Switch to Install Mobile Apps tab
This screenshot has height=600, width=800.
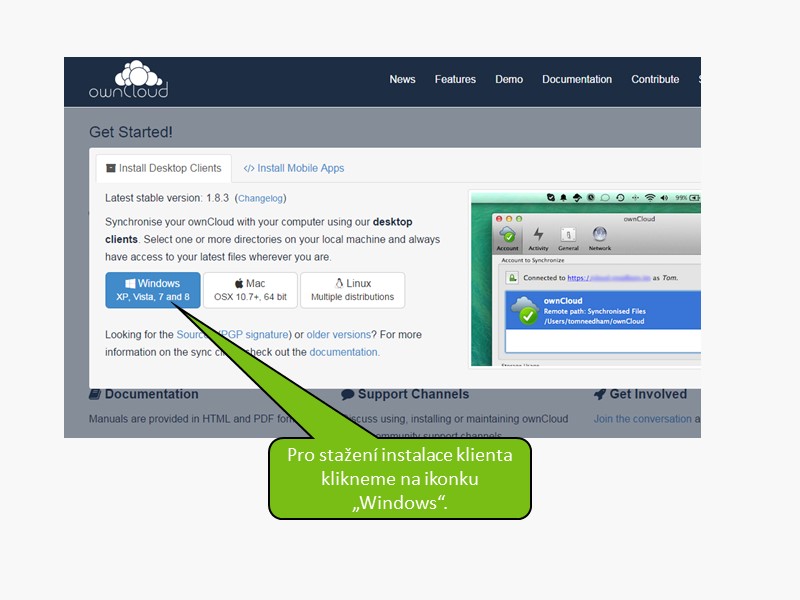(294, 168)
